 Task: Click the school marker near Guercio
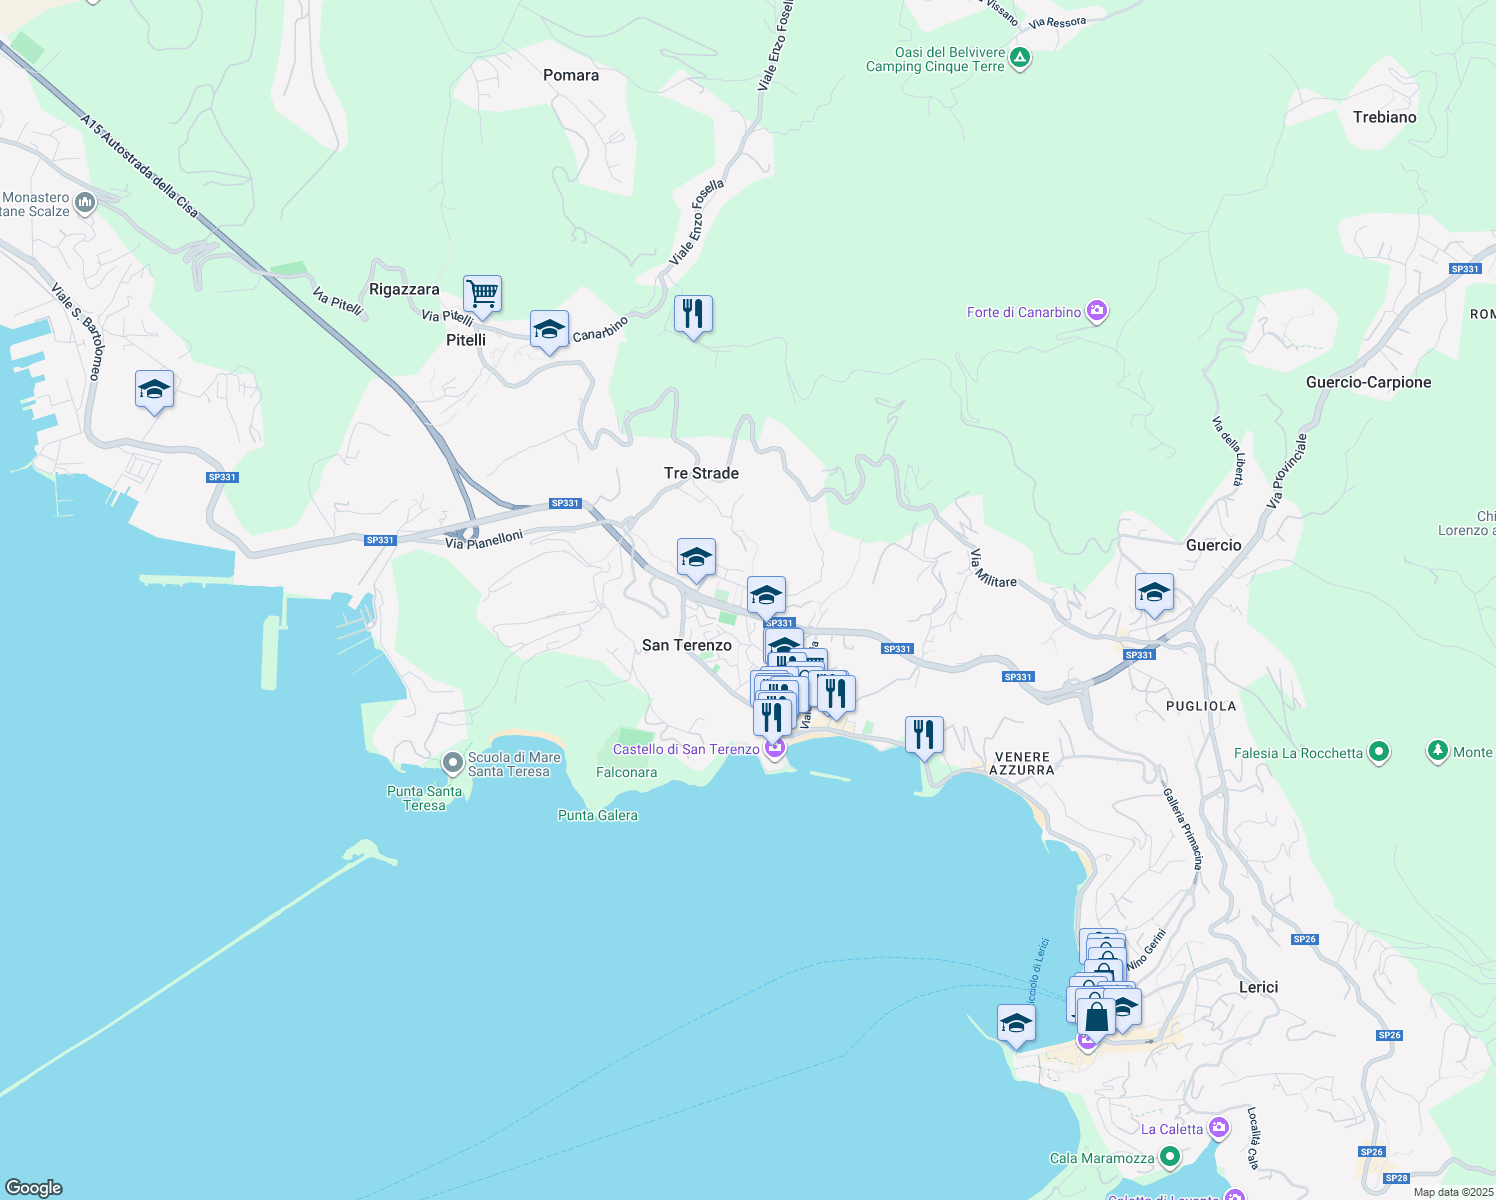1154,593
